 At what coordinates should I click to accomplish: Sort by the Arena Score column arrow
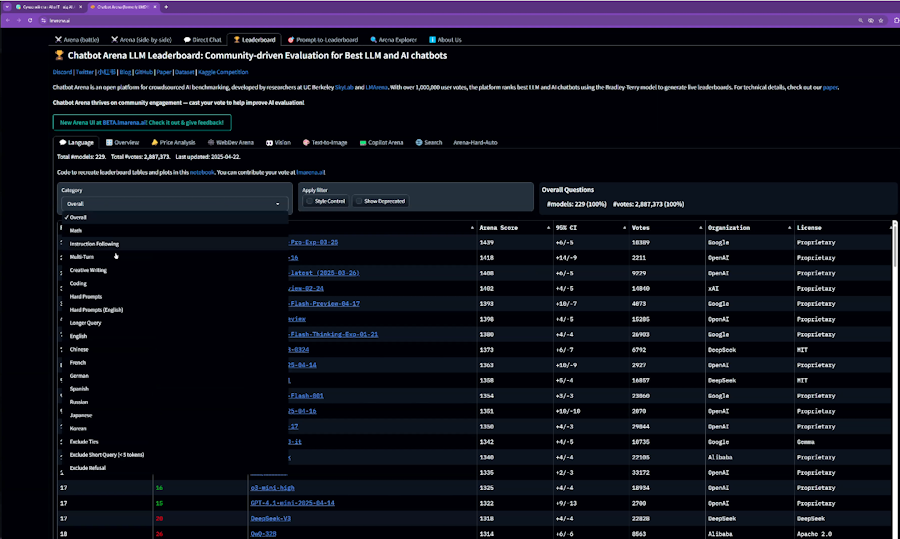tap(548, 228)
